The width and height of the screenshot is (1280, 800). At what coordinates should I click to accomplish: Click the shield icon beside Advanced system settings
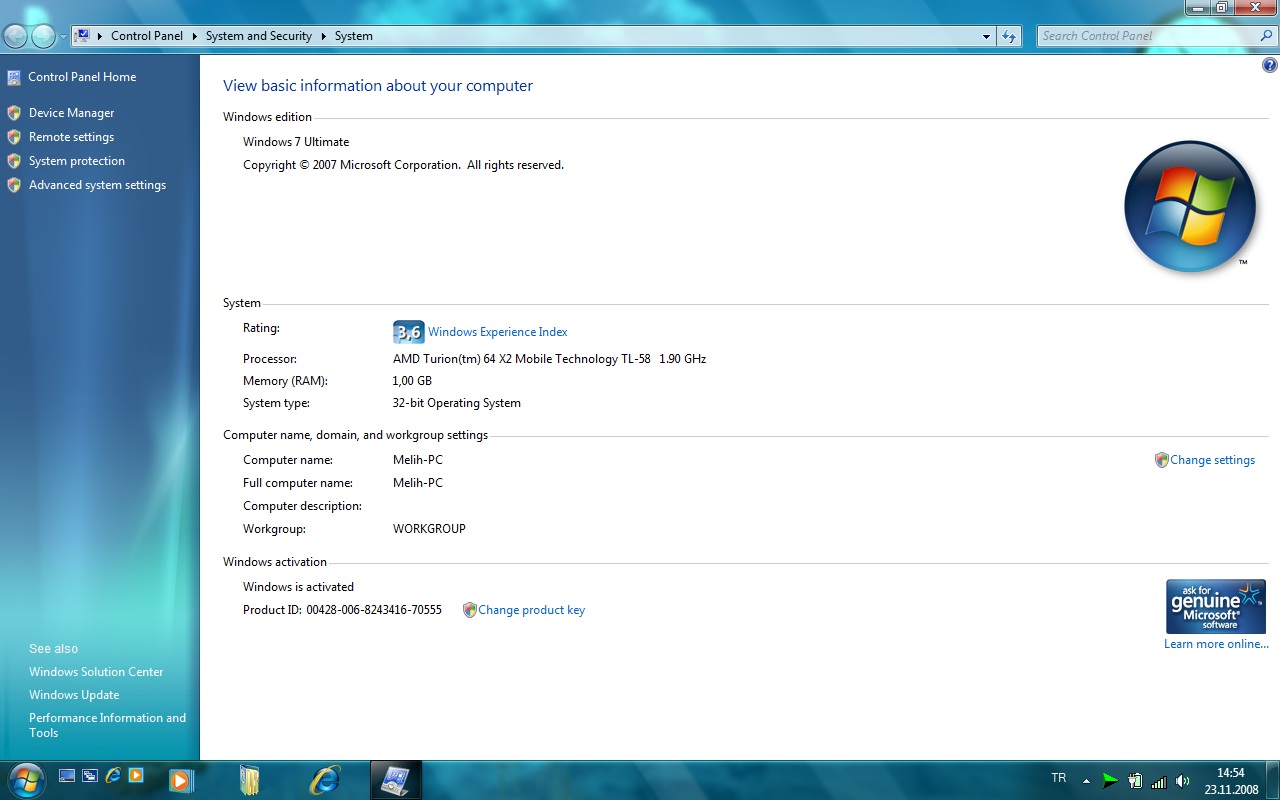tap(14, 185)
